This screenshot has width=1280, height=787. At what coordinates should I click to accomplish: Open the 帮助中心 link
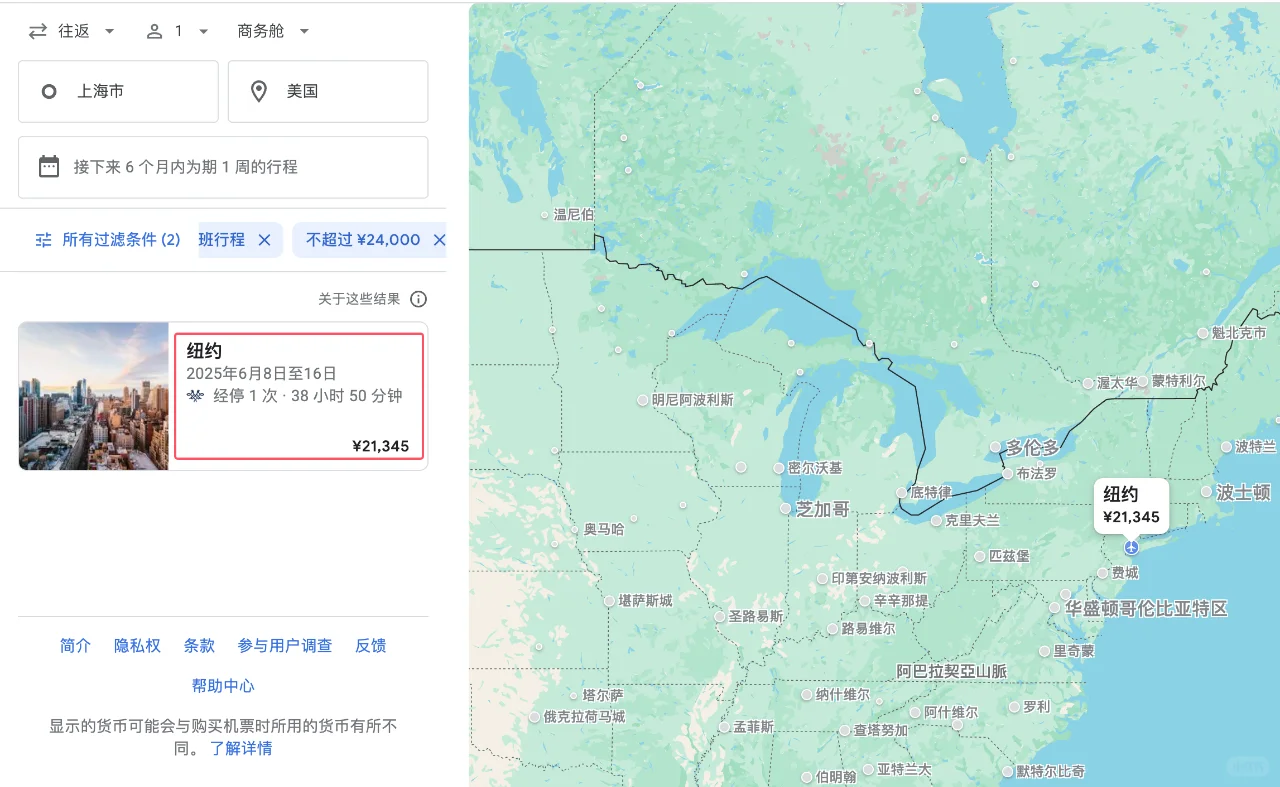(222, 685)
